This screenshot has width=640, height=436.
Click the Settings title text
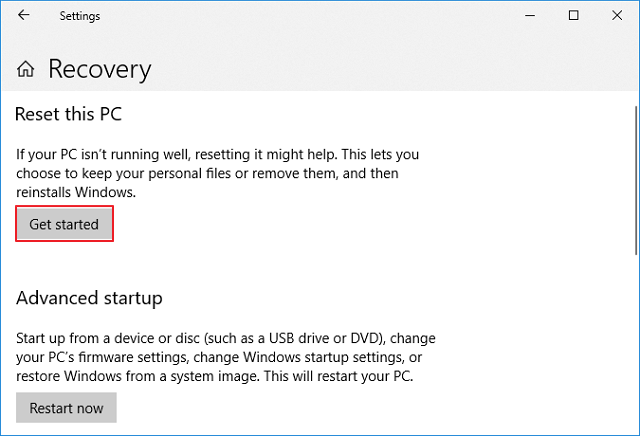(x=80, y=16)
